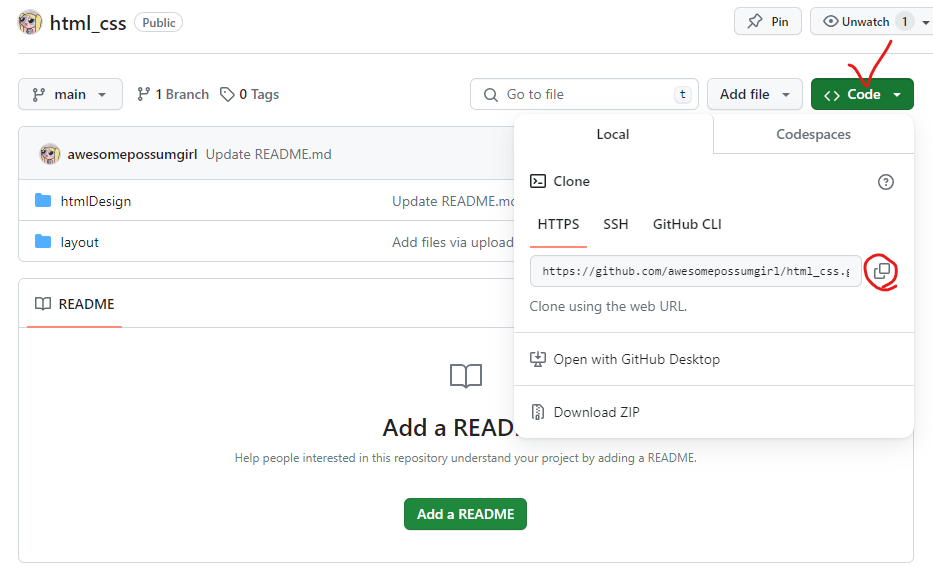Select the HTTPS clone URL text field
This screenshot has height=566, width=933.
point(696,271)
